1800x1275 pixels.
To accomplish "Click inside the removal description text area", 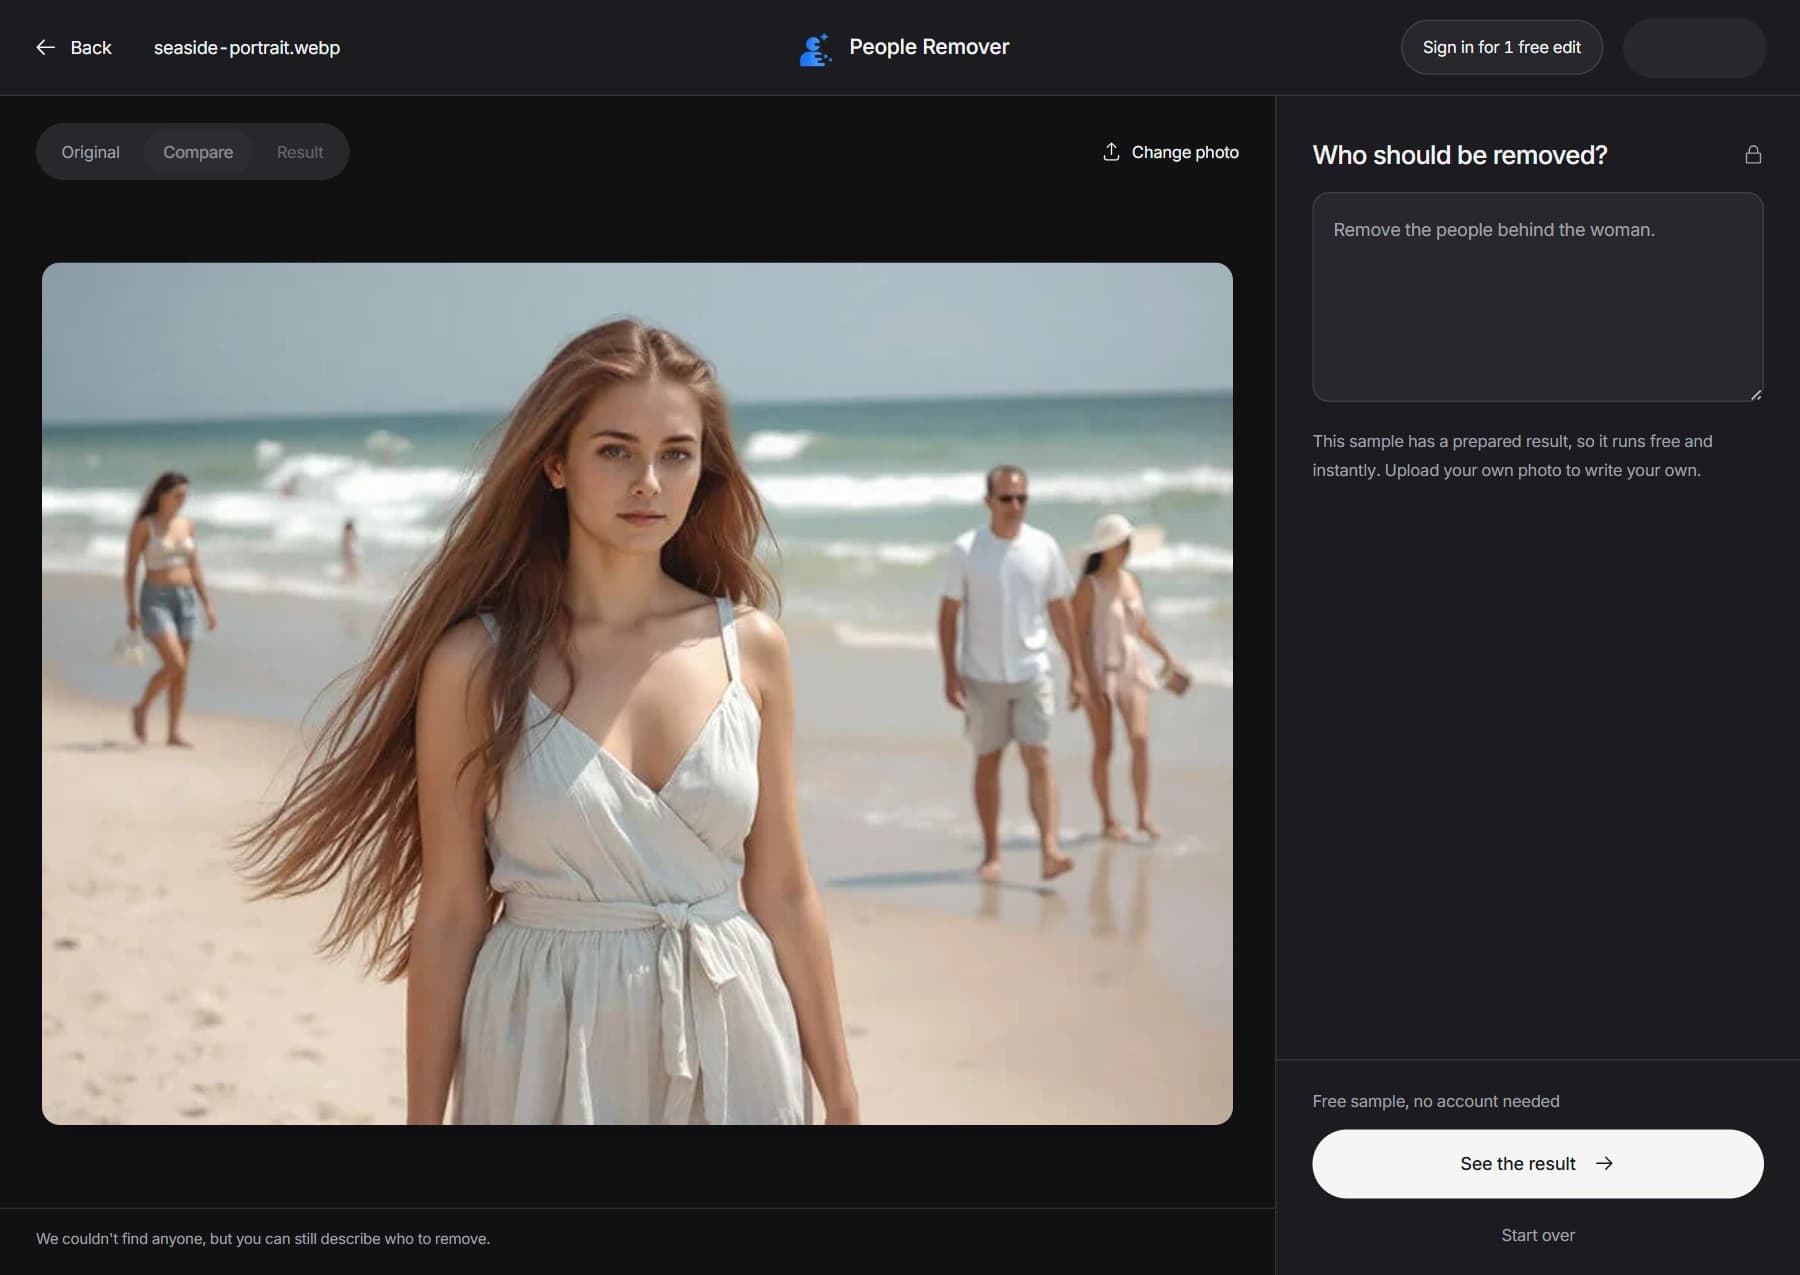I will pyautogui.click(x=1537, y=297).
